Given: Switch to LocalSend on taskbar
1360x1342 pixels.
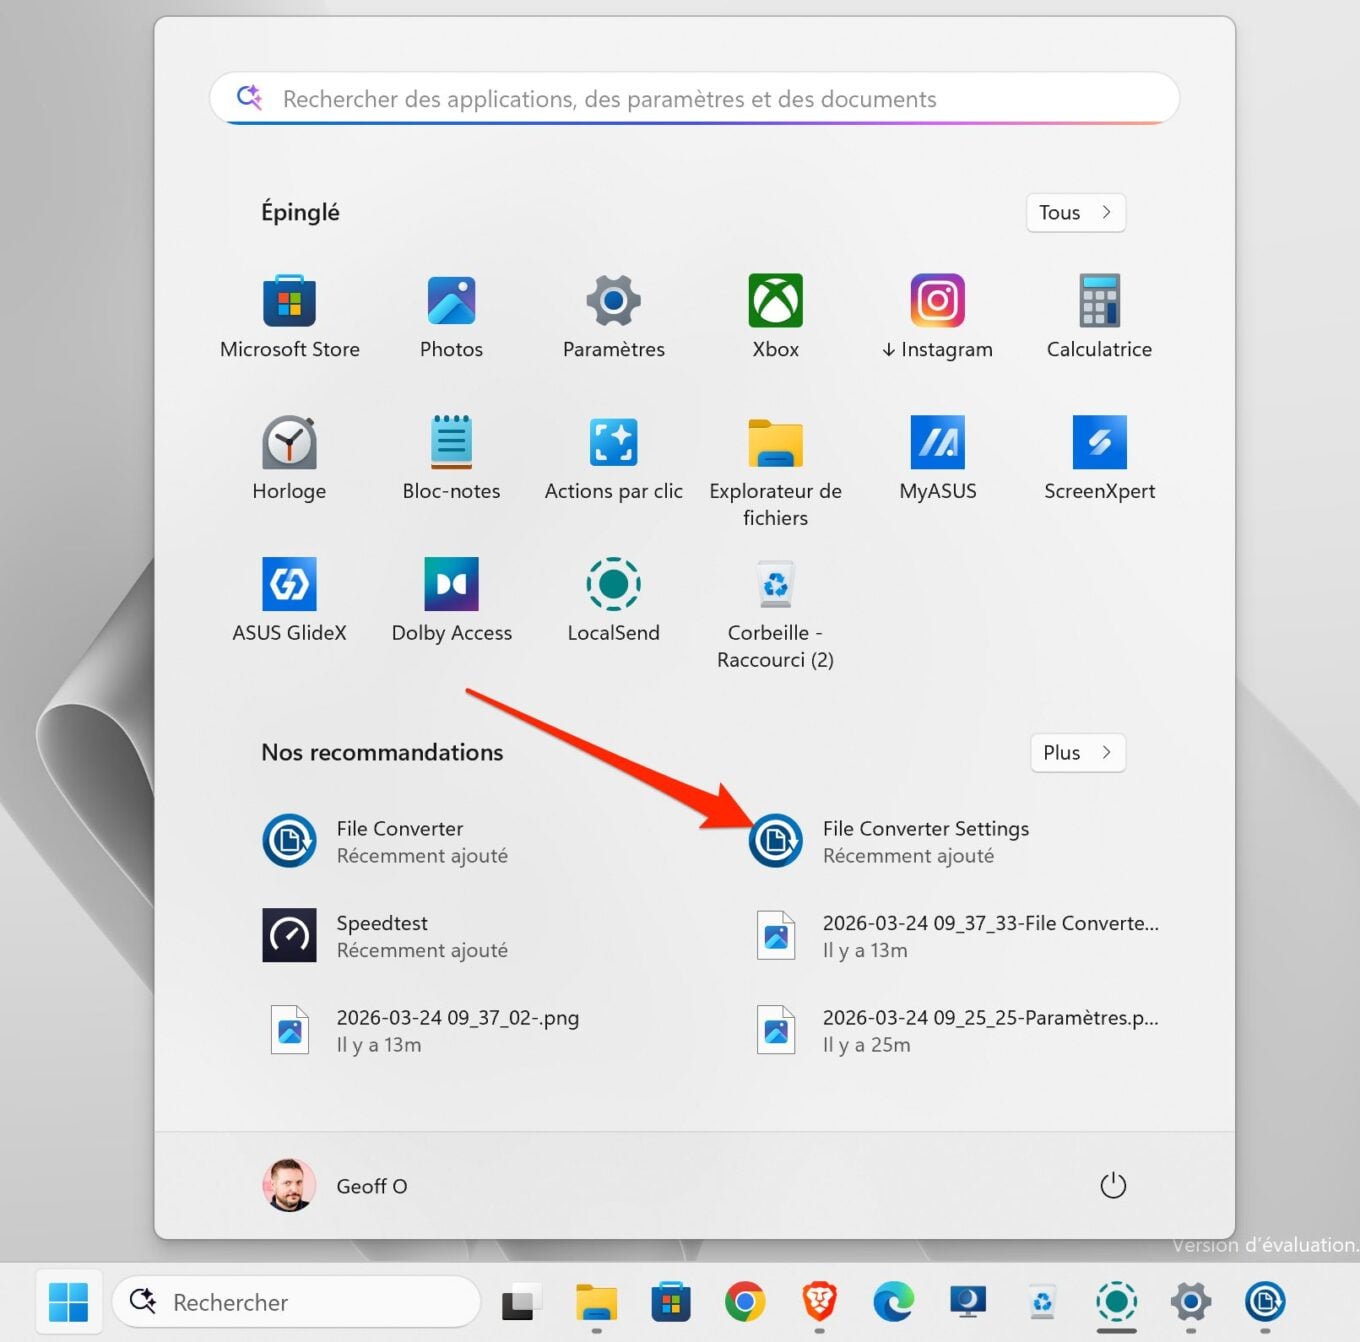Looking at the screenshot, I should (1117, 1302).
